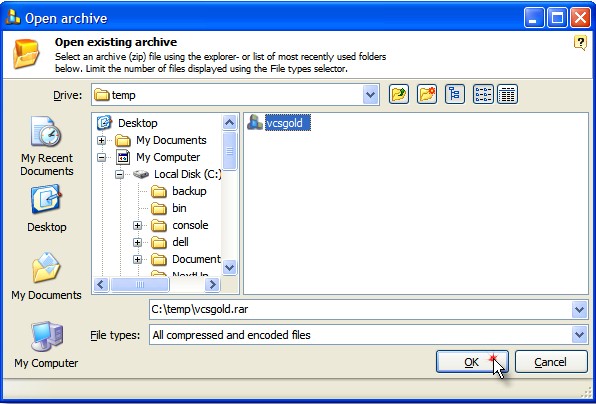Switch to details view icon
Viewport: 596px width, 404px height.
tap(507, 94)
